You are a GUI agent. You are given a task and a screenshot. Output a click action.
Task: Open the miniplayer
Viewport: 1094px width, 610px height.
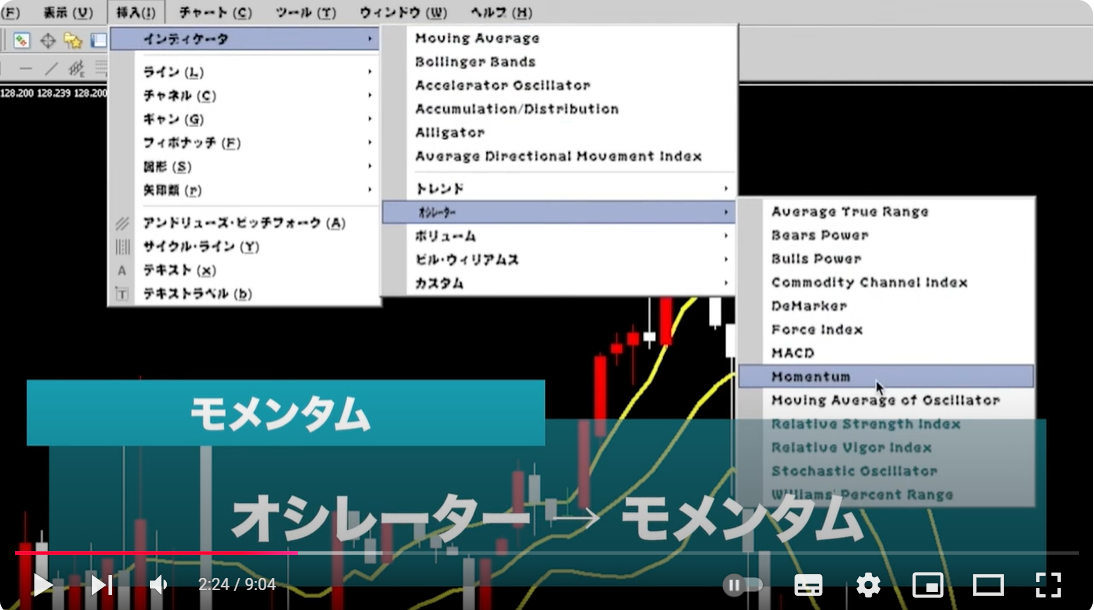(928, 585)
